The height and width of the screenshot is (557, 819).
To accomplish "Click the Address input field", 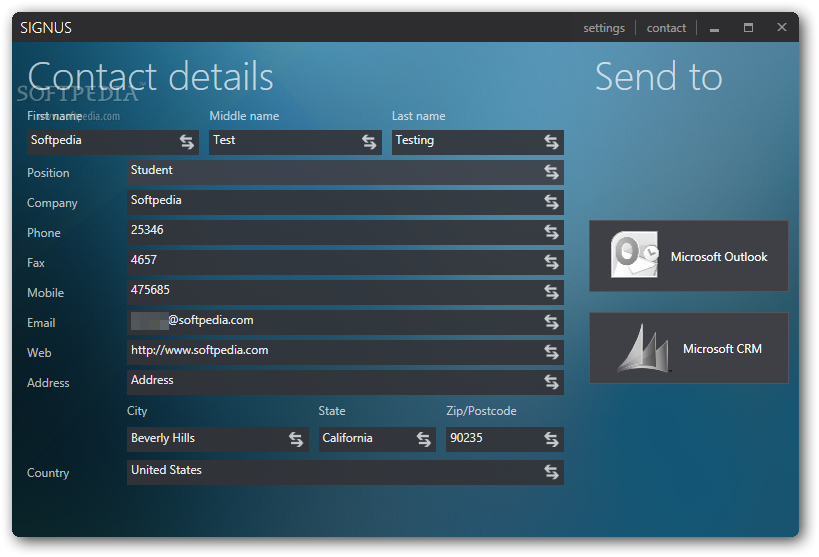I will pos(345,382).
